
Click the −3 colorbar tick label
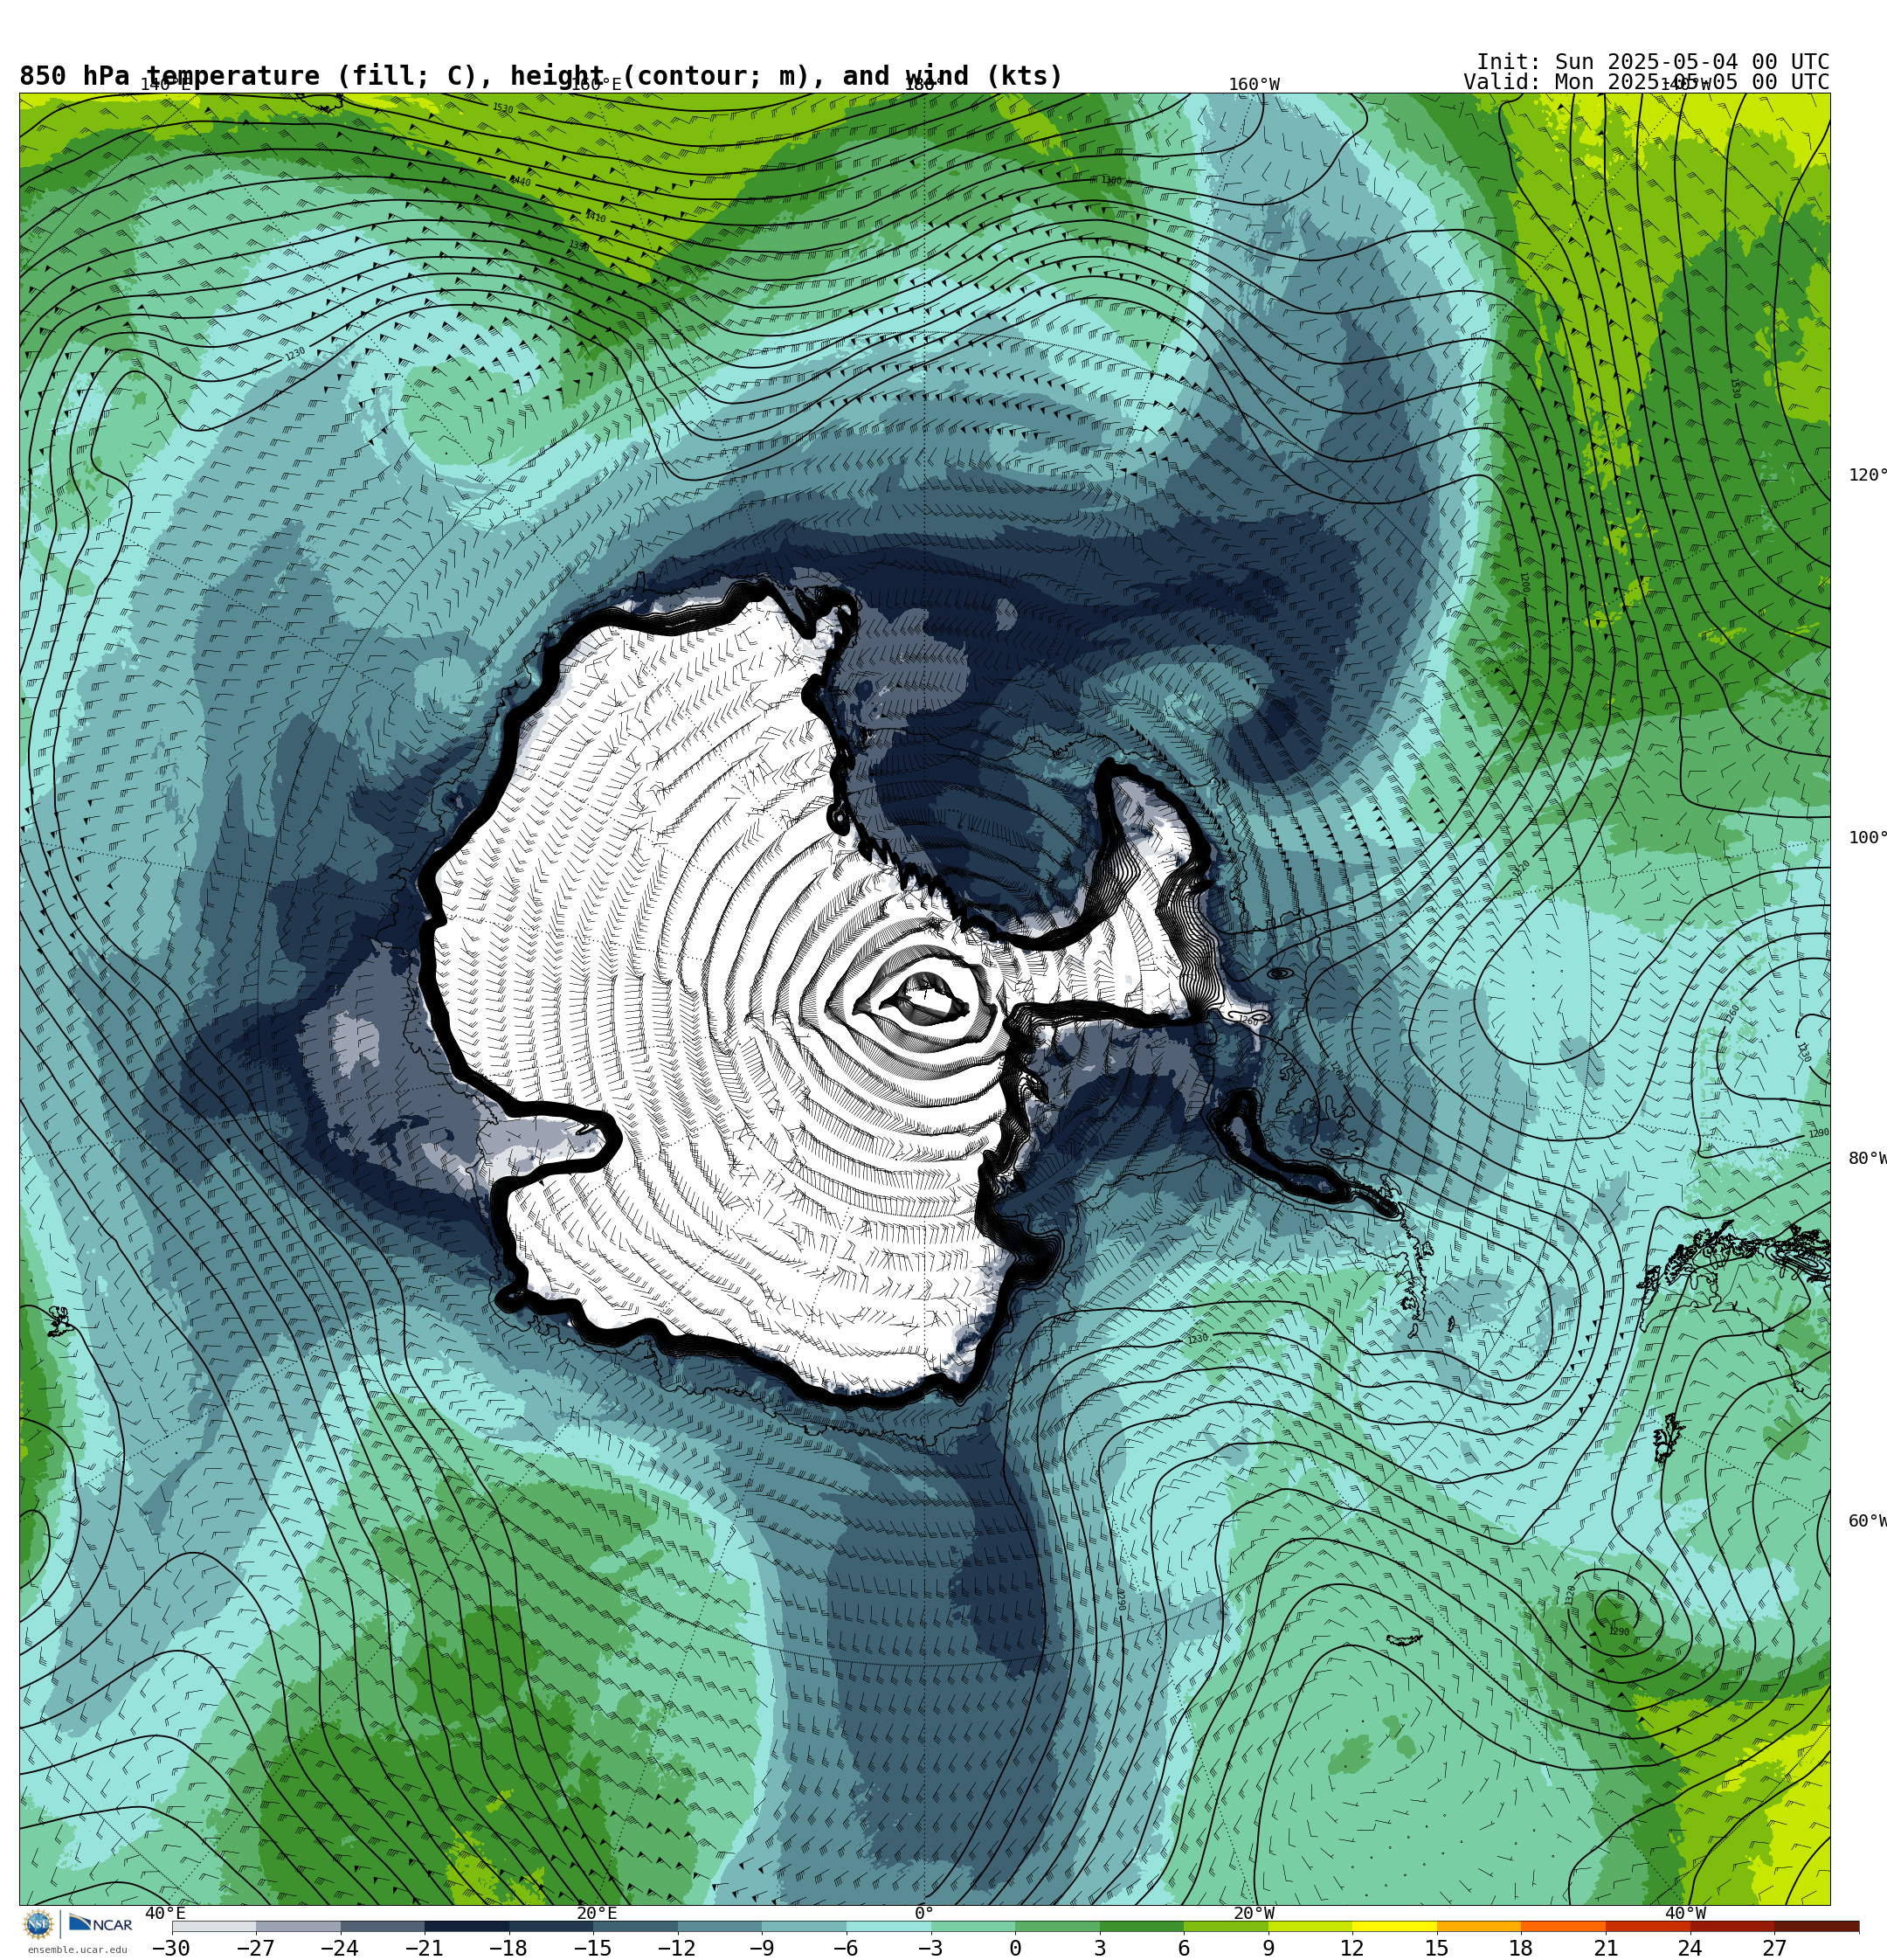[930, 1948]
